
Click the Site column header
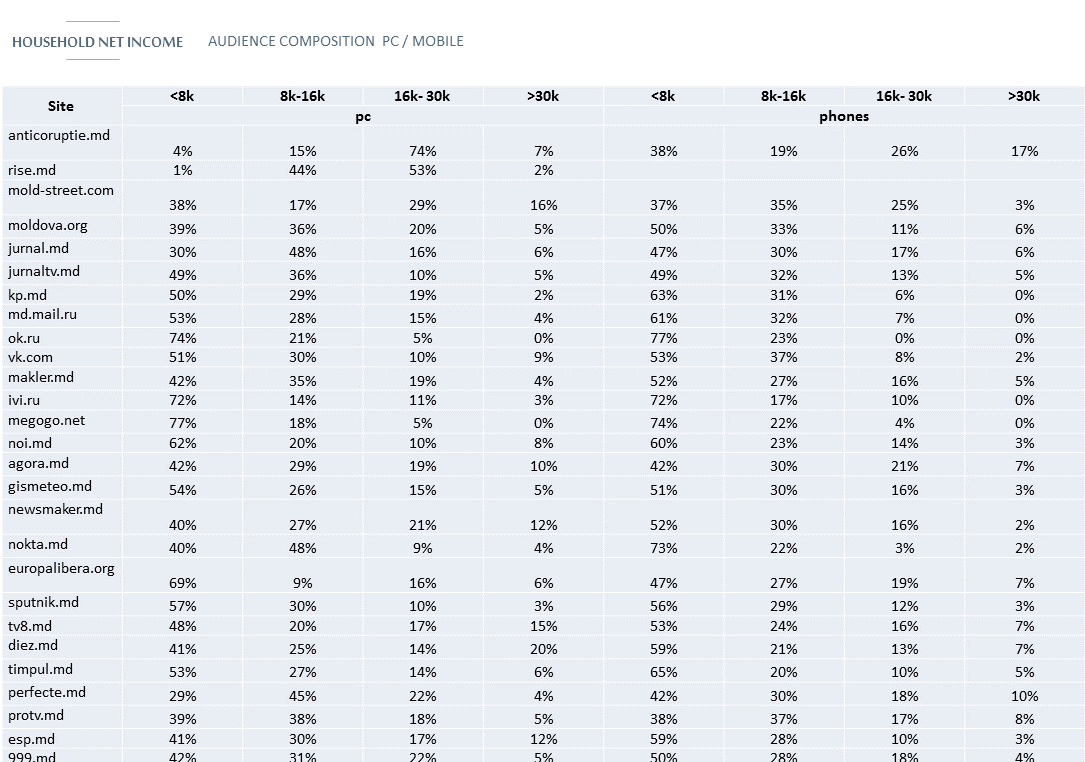pos(61,106)
